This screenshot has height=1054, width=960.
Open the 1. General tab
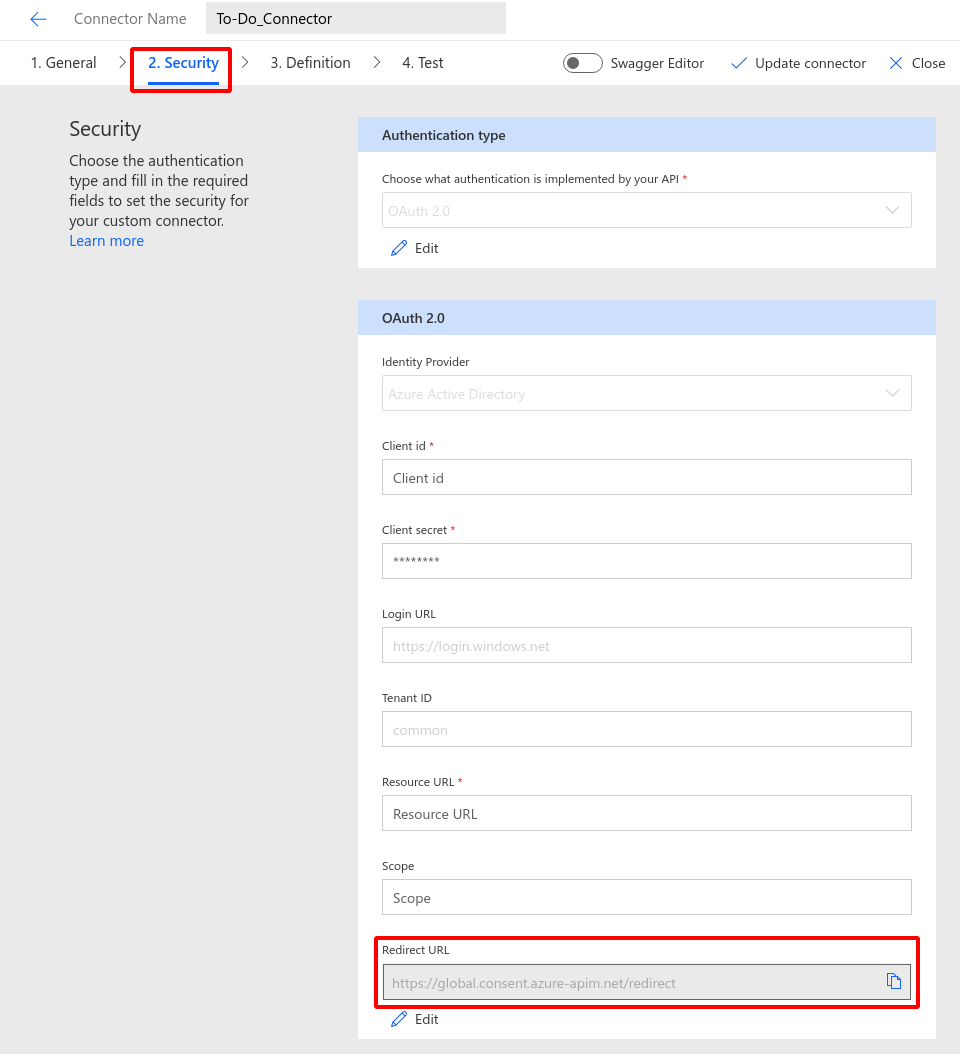pyautogui.click(x=64, y=63)
